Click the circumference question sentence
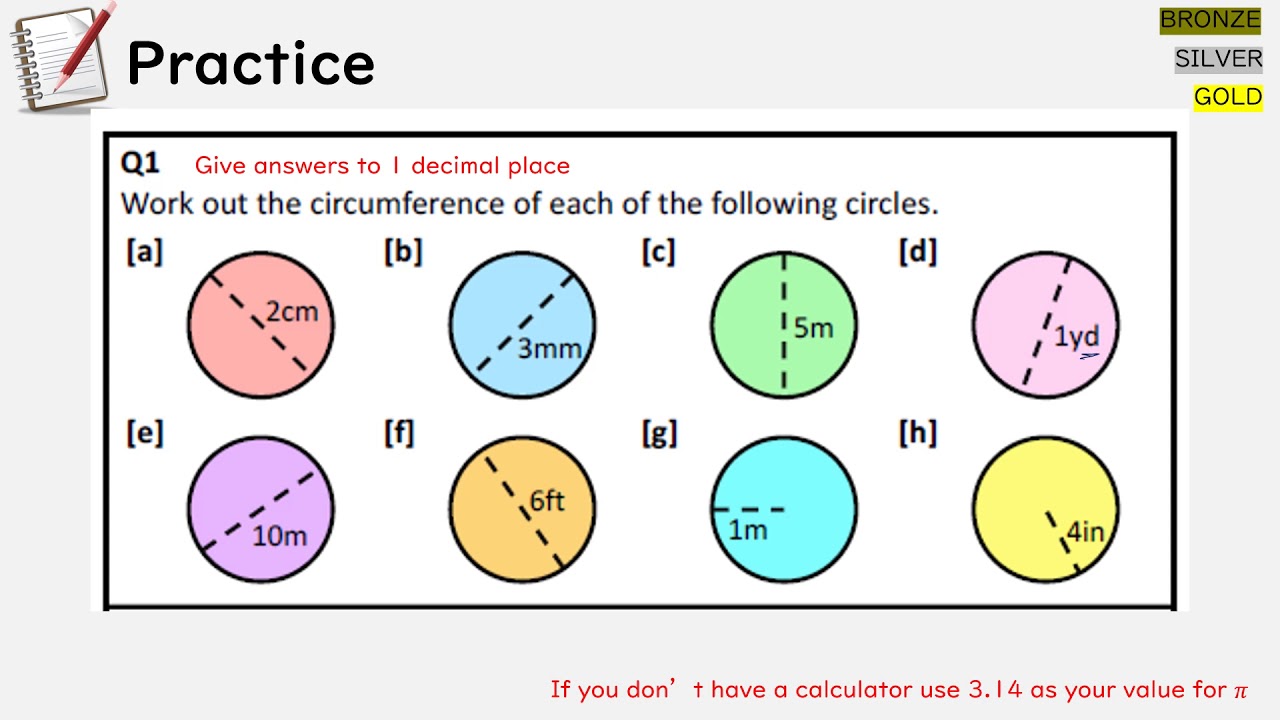The image size is (1280, 720). [x=529, y=205]
